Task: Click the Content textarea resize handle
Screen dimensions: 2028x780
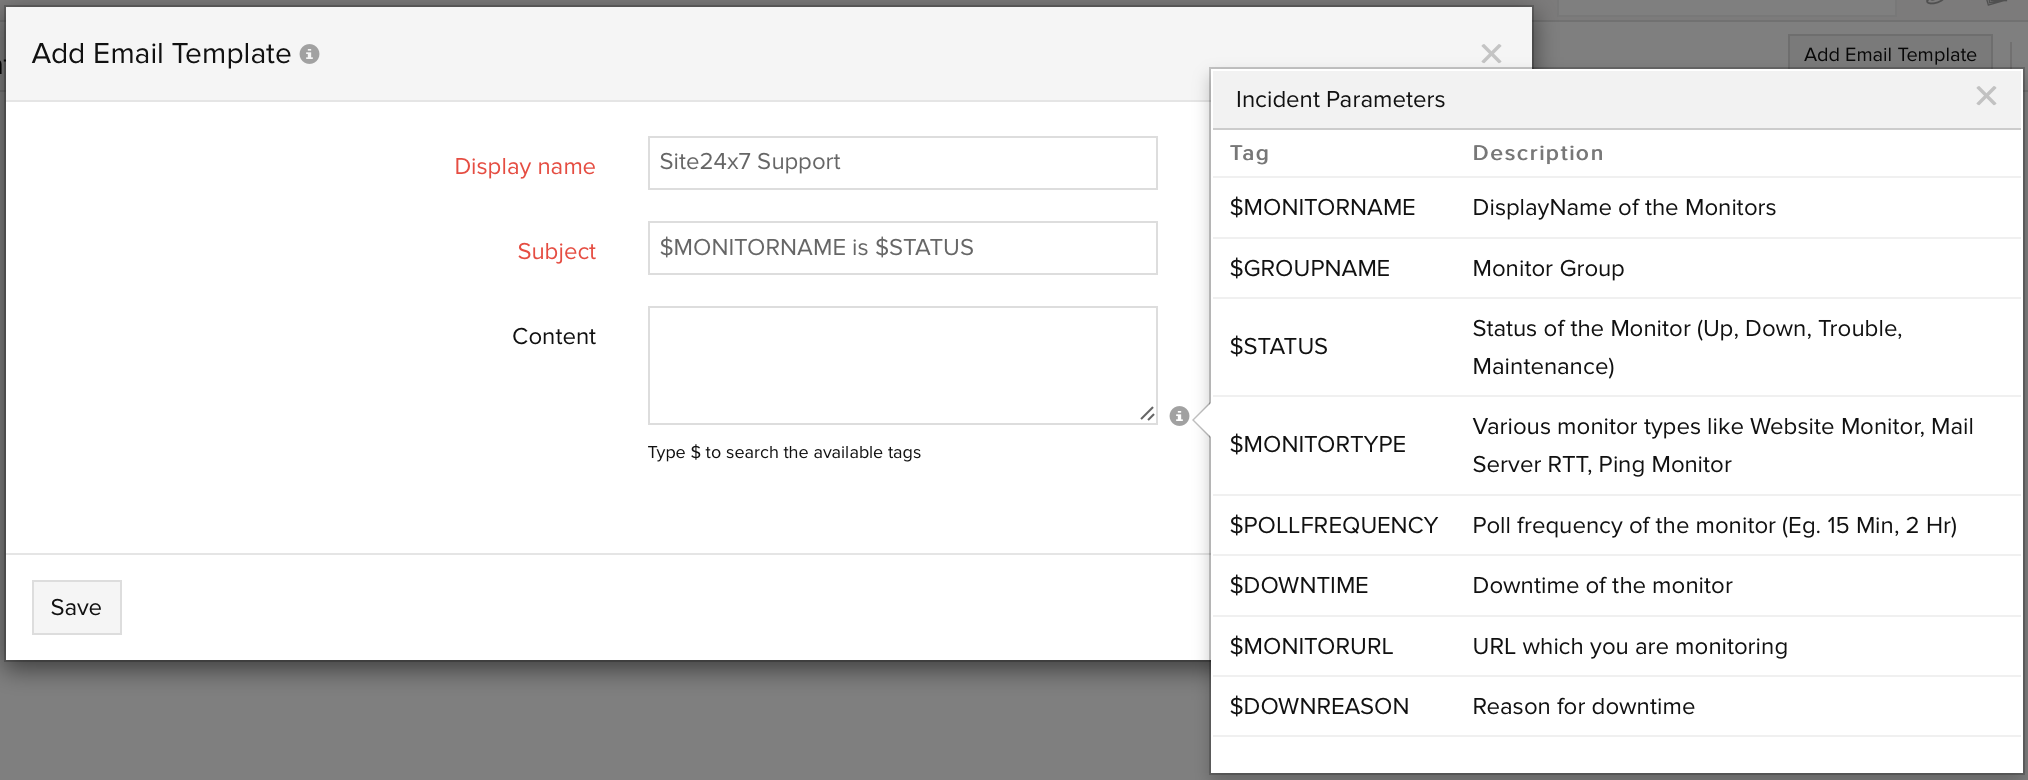Action: pyautogui.click(x=1146, y=413)
